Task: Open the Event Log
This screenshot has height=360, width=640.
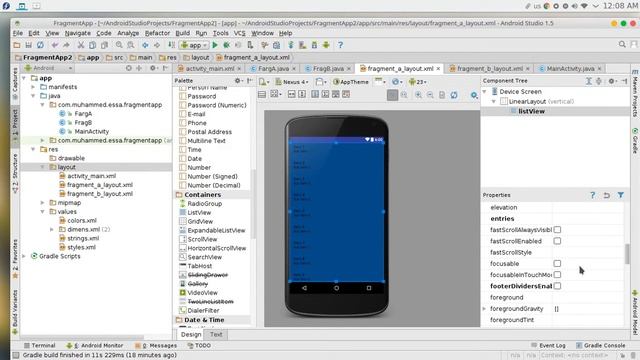Action: tap(548, 345)
